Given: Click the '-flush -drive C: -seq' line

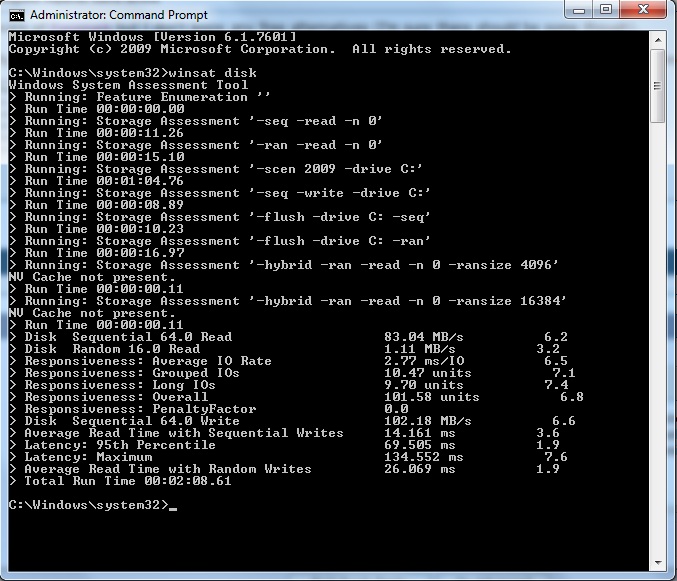Looking at the screenshot, I should (219, 217).
